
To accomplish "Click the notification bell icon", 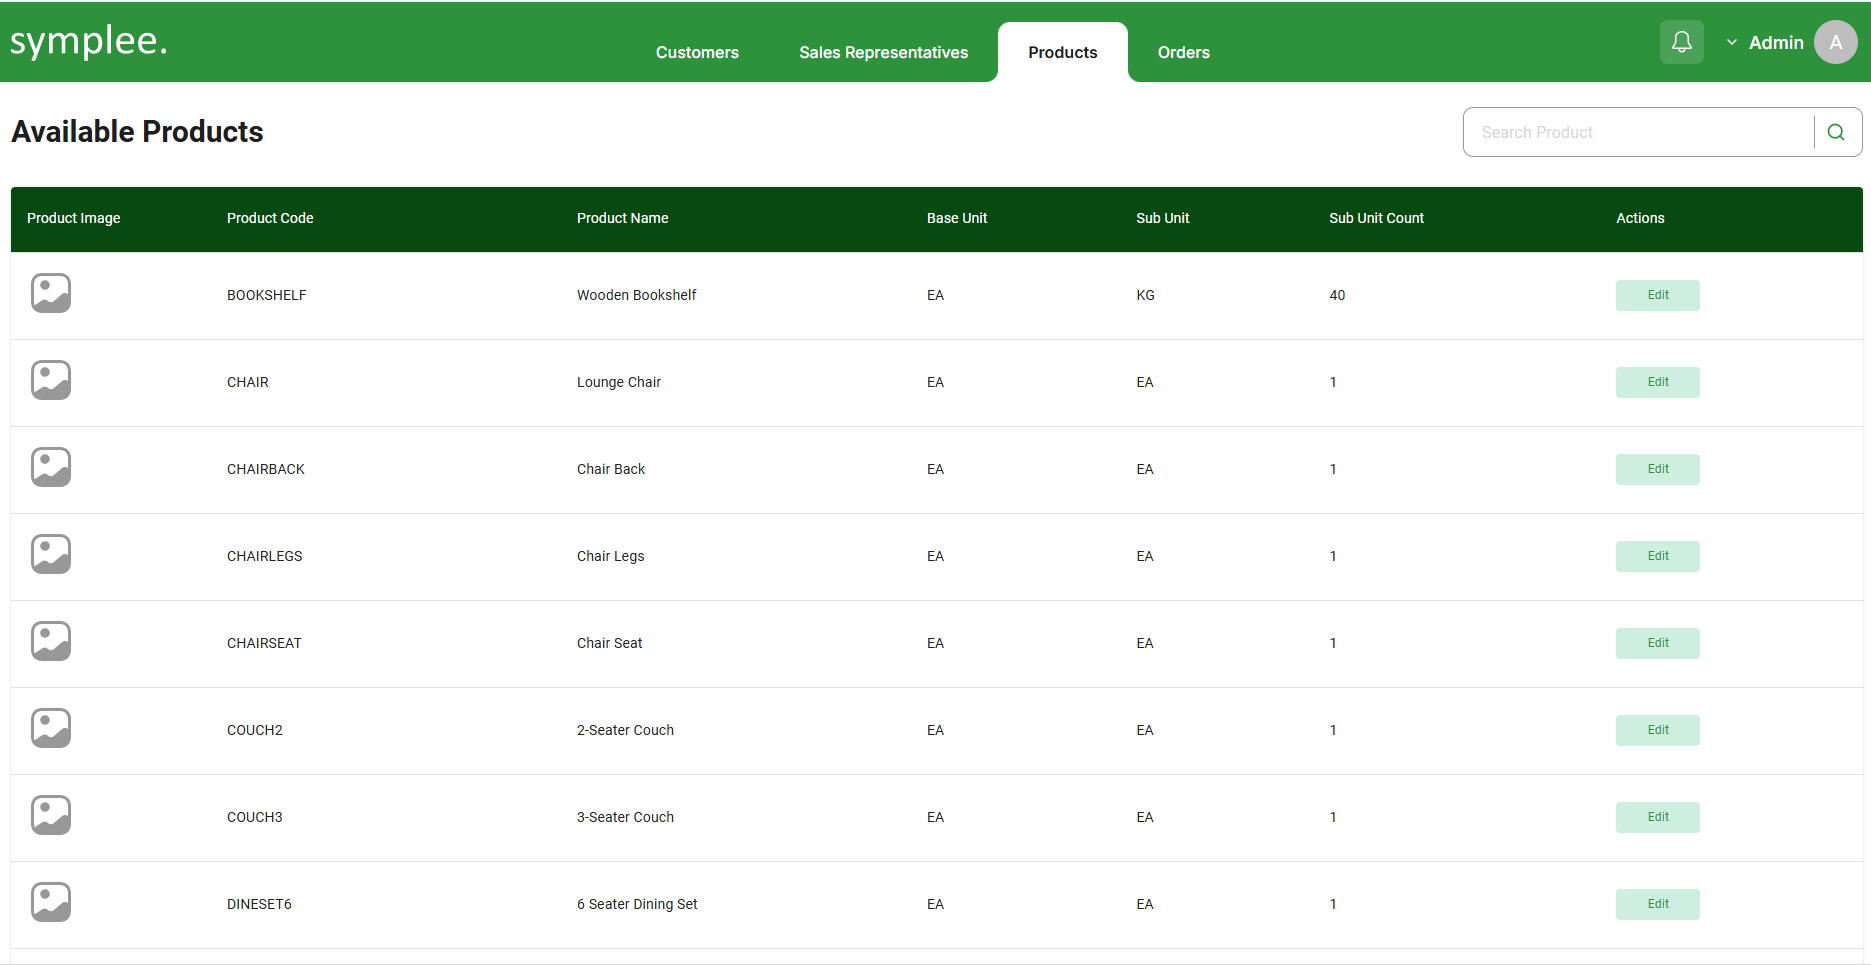I will (x=1681, y=42).
